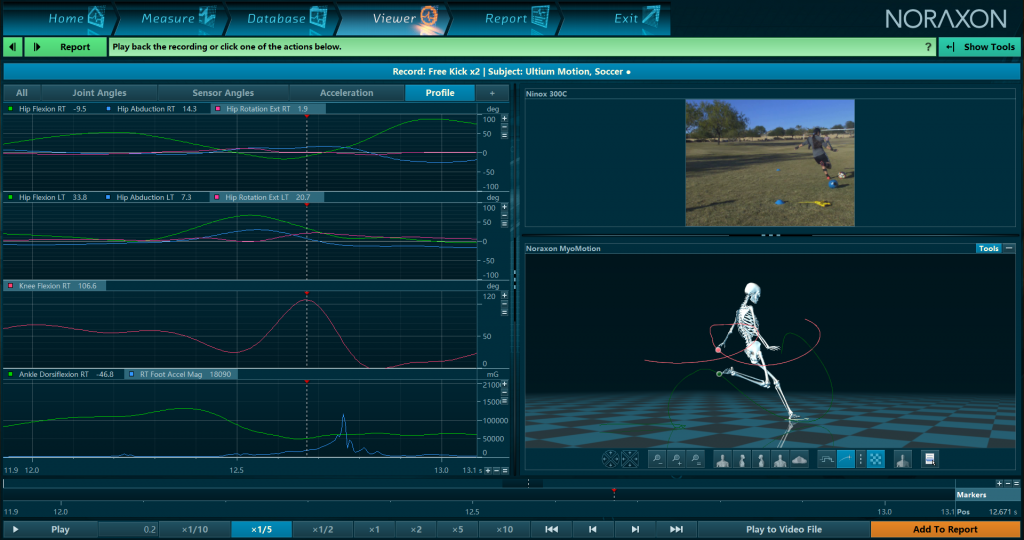Zoom in the 3D skeleton view

point(677,459)
